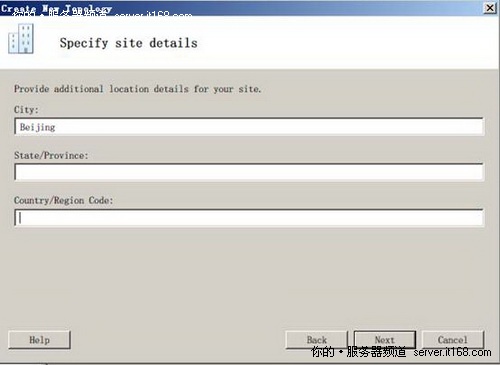Proceed with the Next button
Viewport: 500px width, 365px height.
[385, 340]
